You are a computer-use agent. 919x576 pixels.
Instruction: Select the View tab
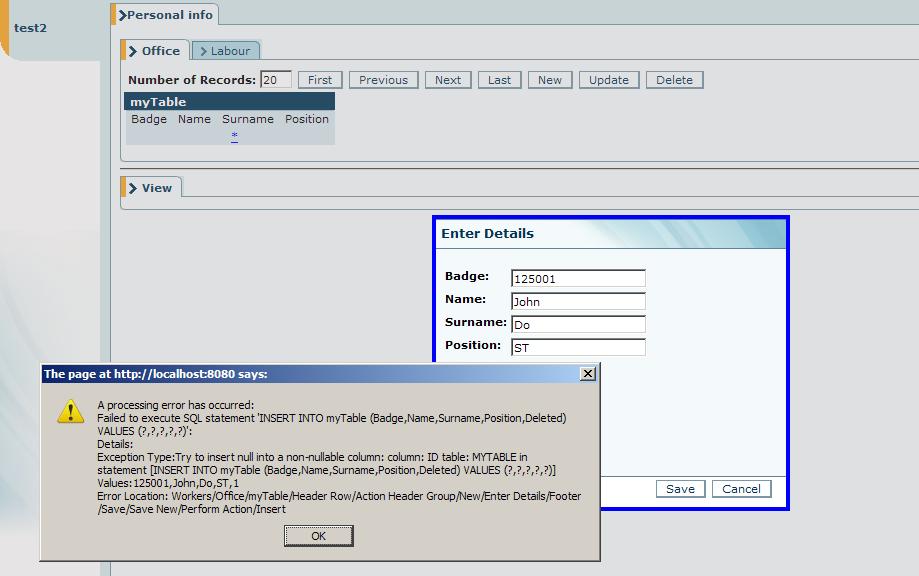(x=150, y=188)
